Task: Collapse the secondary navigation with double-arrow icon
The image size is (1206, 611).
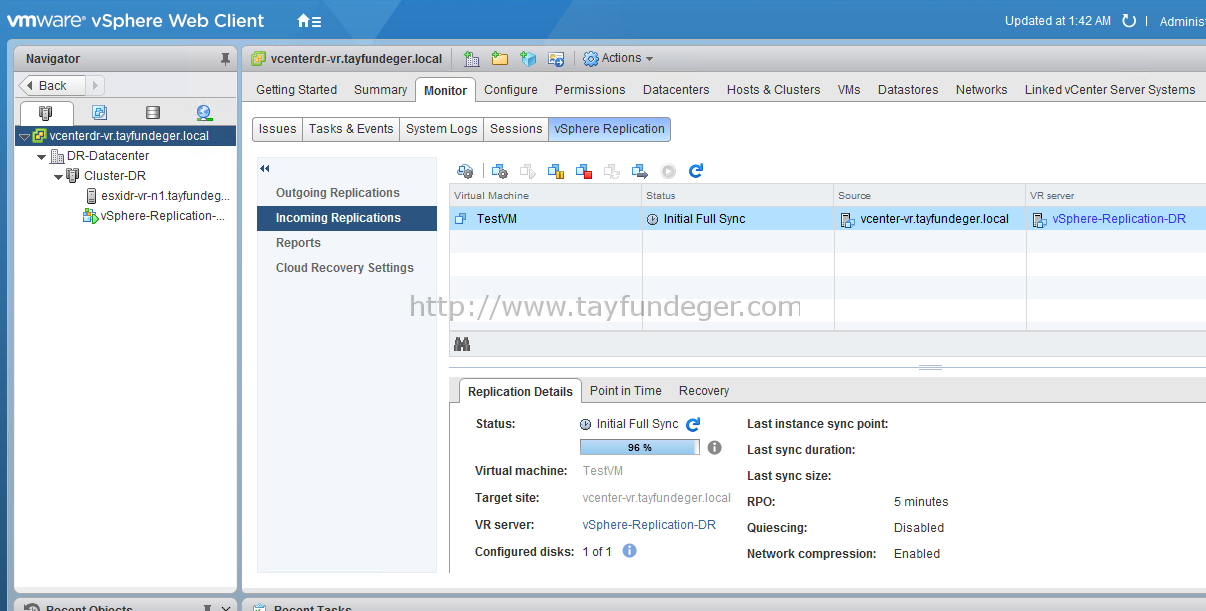Action: (x=265, y=169)
